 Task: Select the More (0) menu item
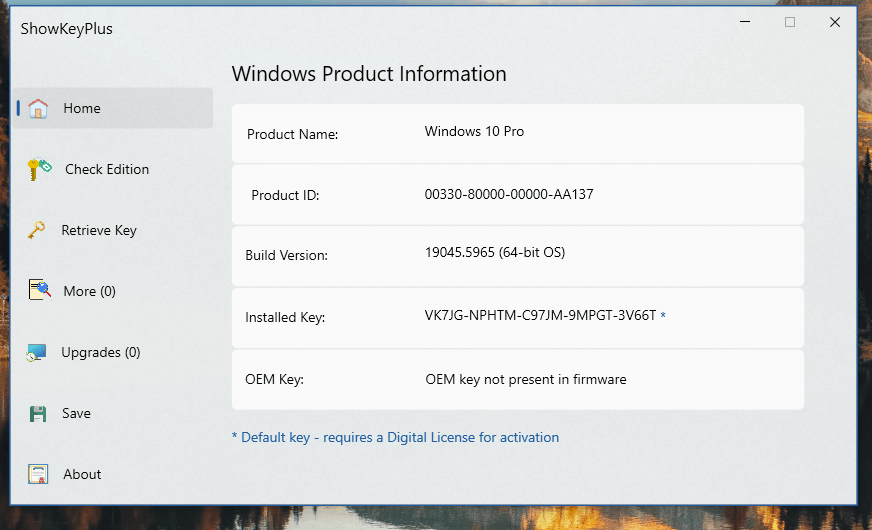tap(90, 291)
